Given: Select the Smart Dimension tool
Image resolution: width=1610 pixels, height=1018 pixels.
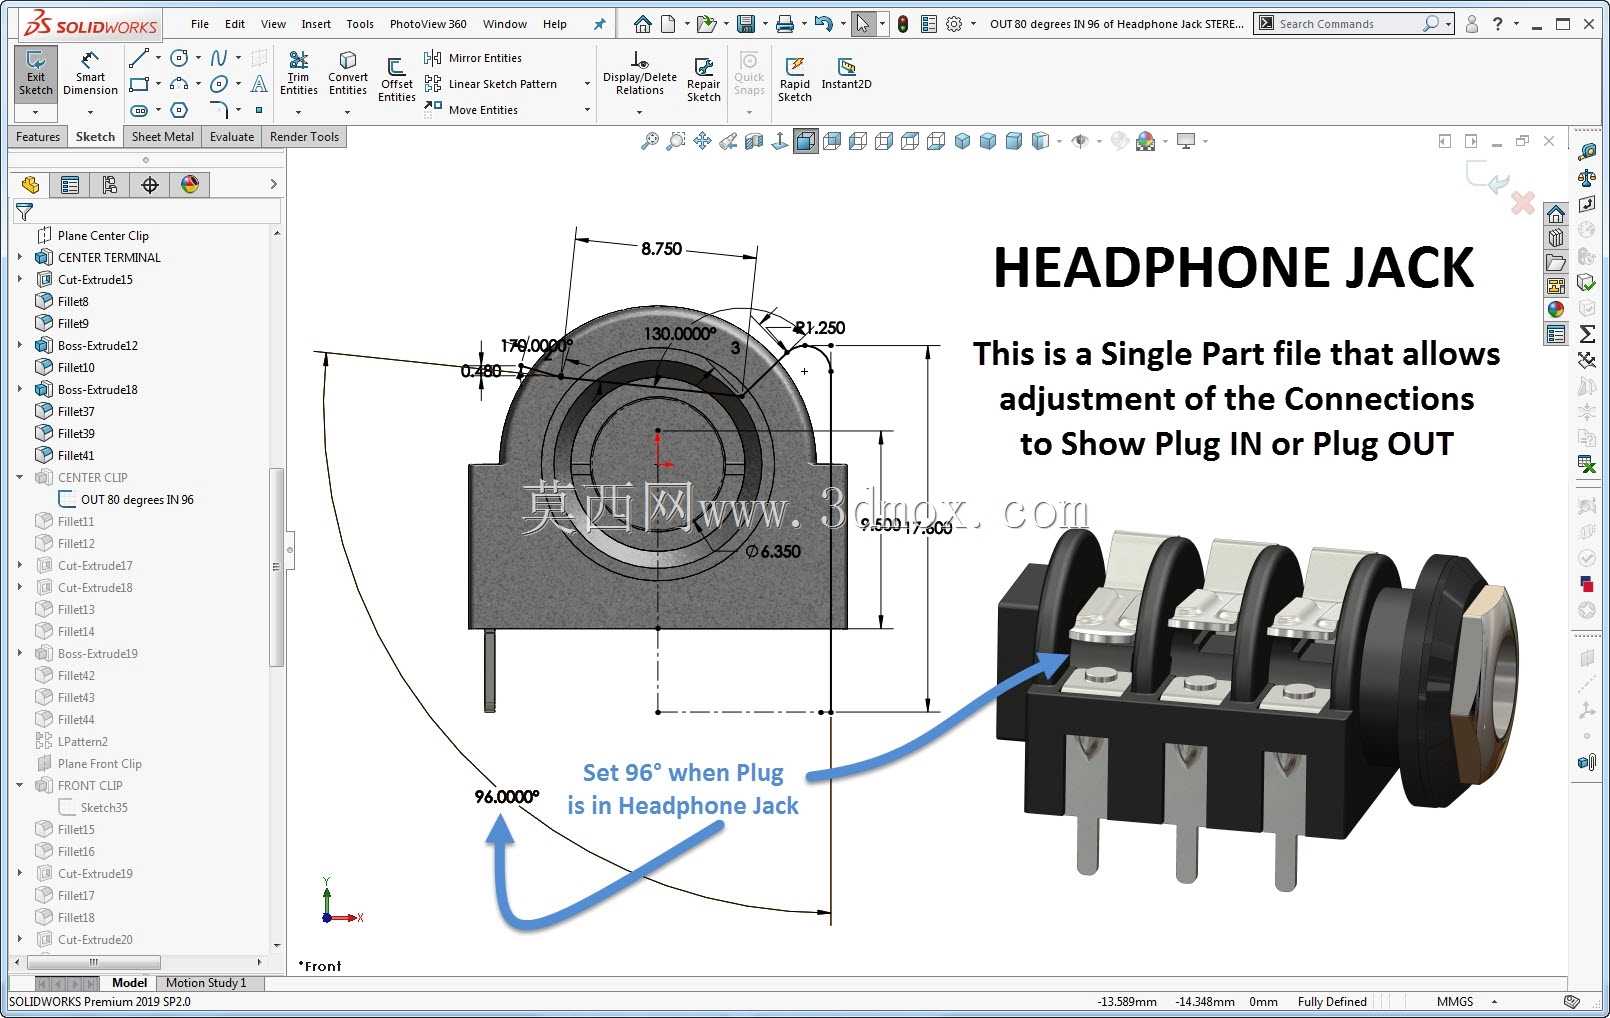Looking at the screenshot, I should tap(90, 73).
